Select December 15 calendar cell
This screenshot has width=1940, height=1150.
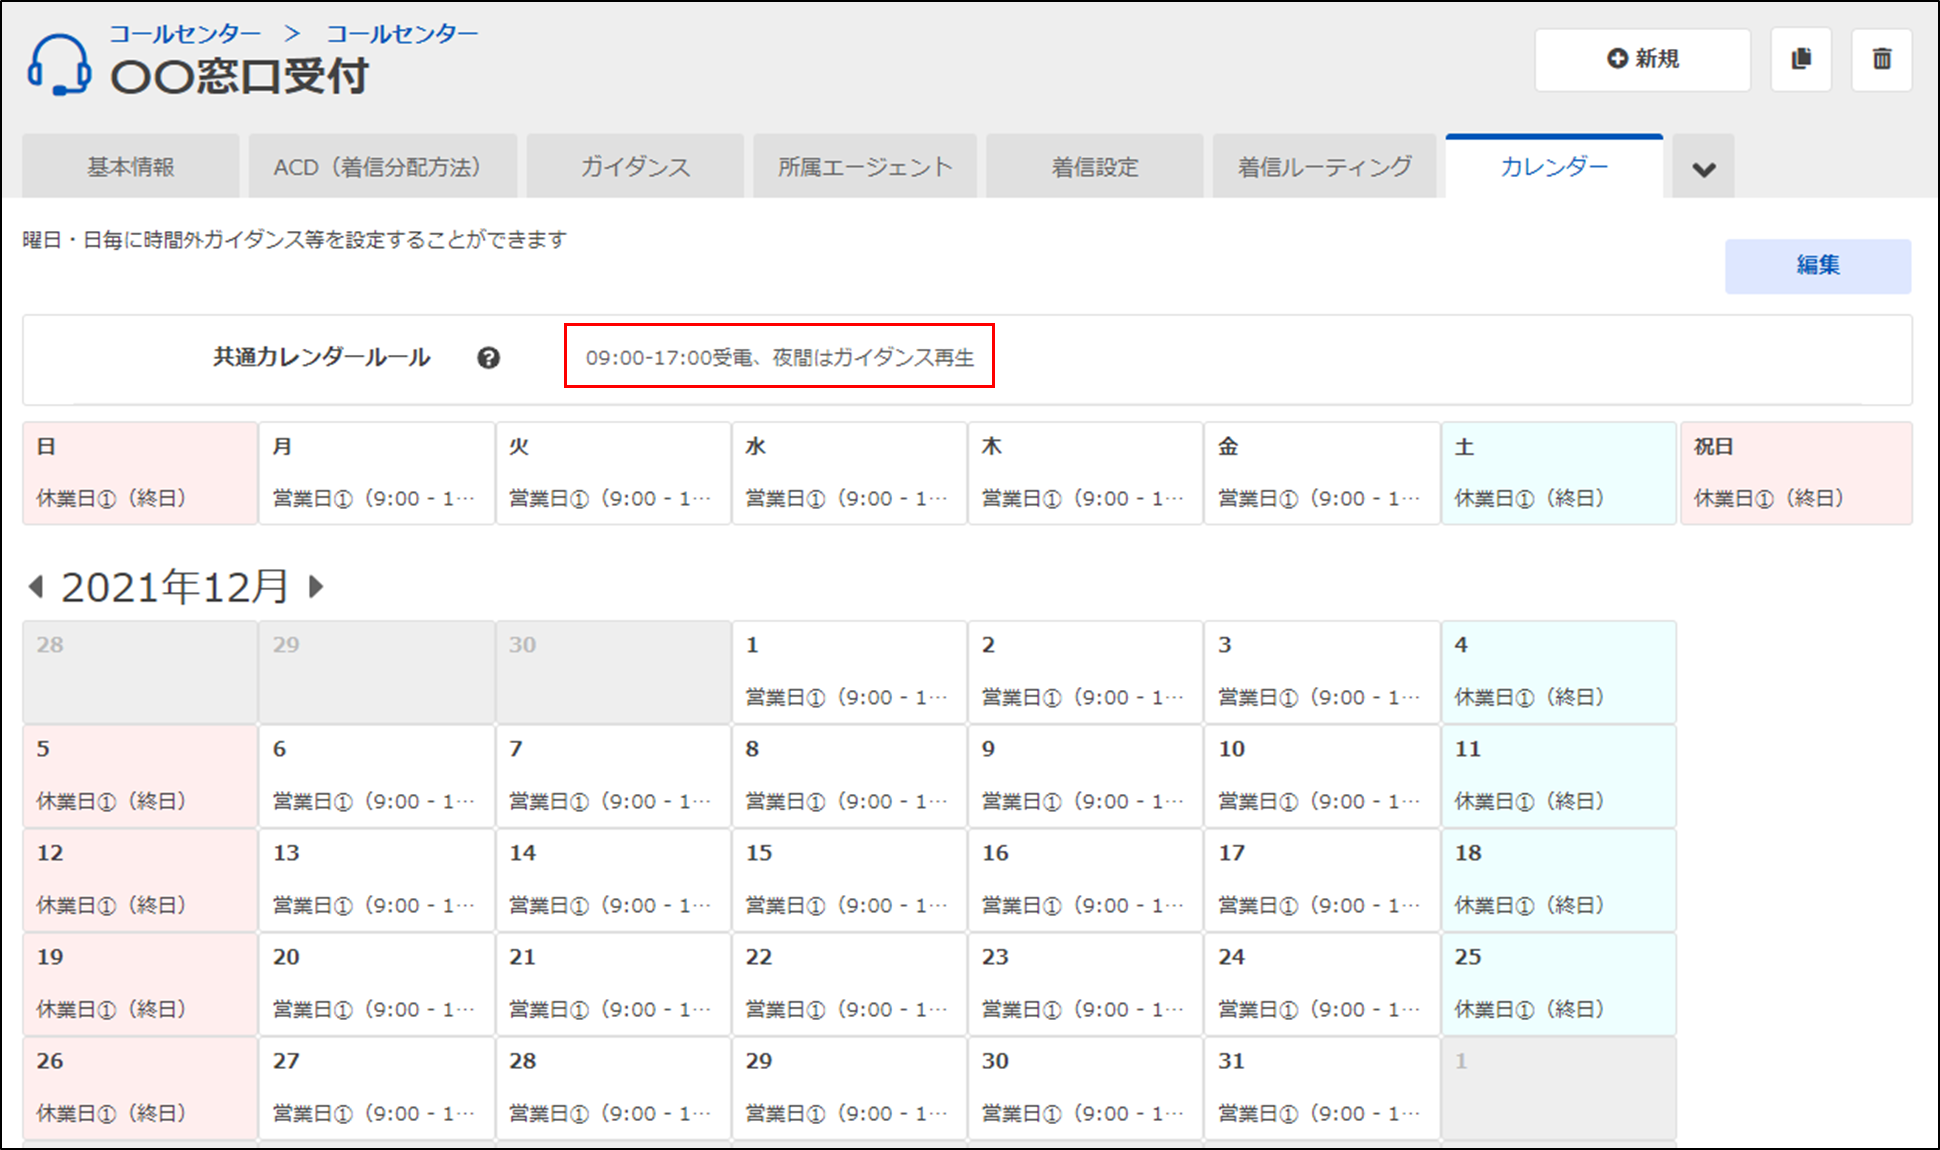(x=850, y=880)
